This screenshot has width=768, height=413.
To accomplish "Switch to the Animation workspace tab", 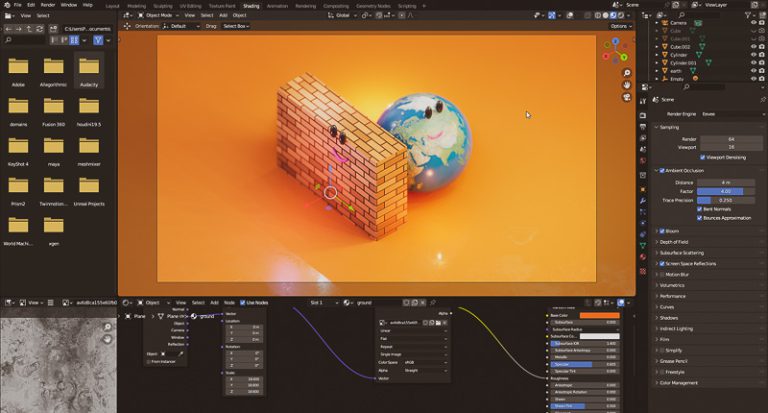I will click(277, 6).
